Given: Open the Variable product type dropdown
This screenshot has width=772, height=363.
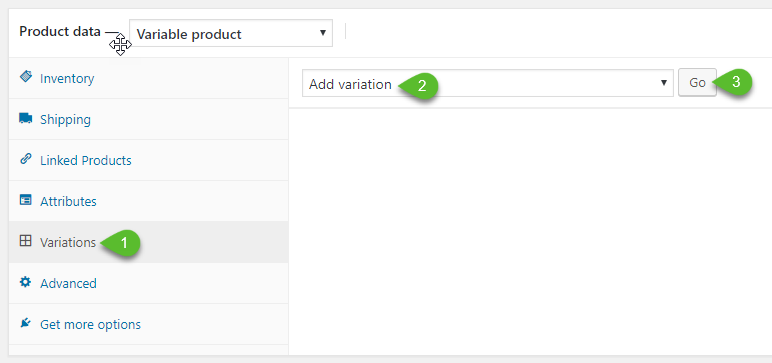Looking at the screenshot, I should [x=231, y=33].
